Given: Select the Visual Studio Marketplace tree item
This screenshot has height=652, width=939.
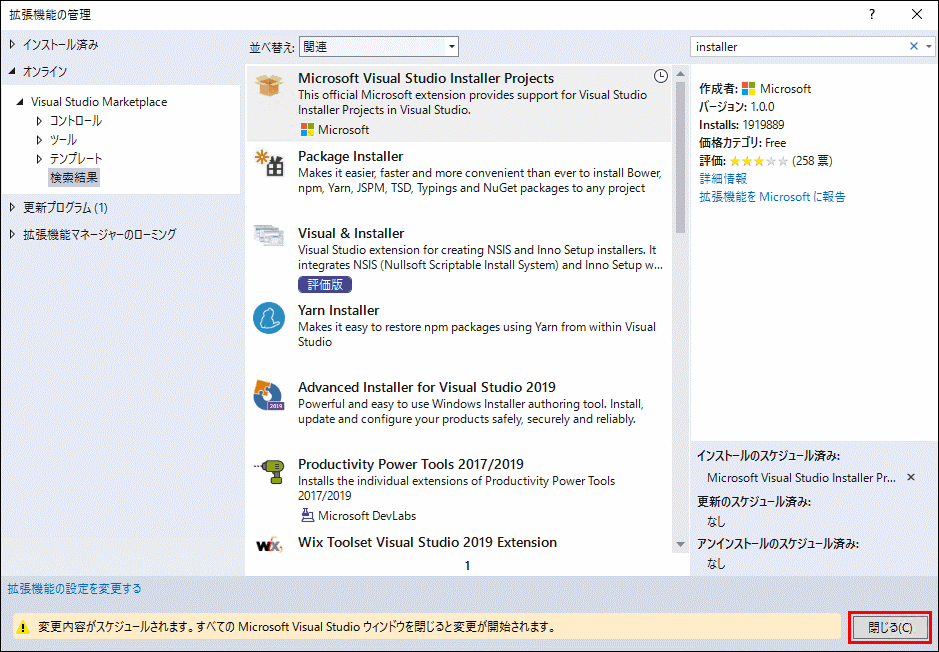Looking at the screenshot, I should pos(99,102).
